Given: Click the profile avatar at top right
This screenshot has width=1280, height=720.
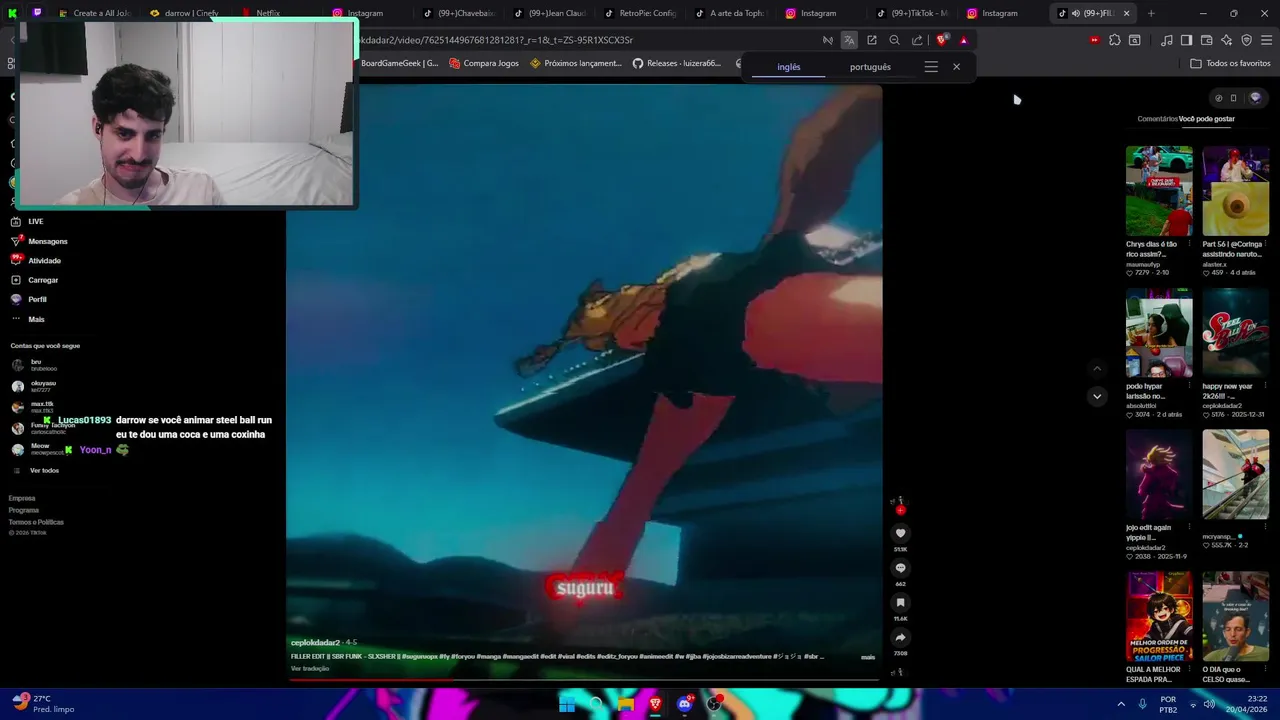Looking at the screenshot, I should pos(1255,98).
